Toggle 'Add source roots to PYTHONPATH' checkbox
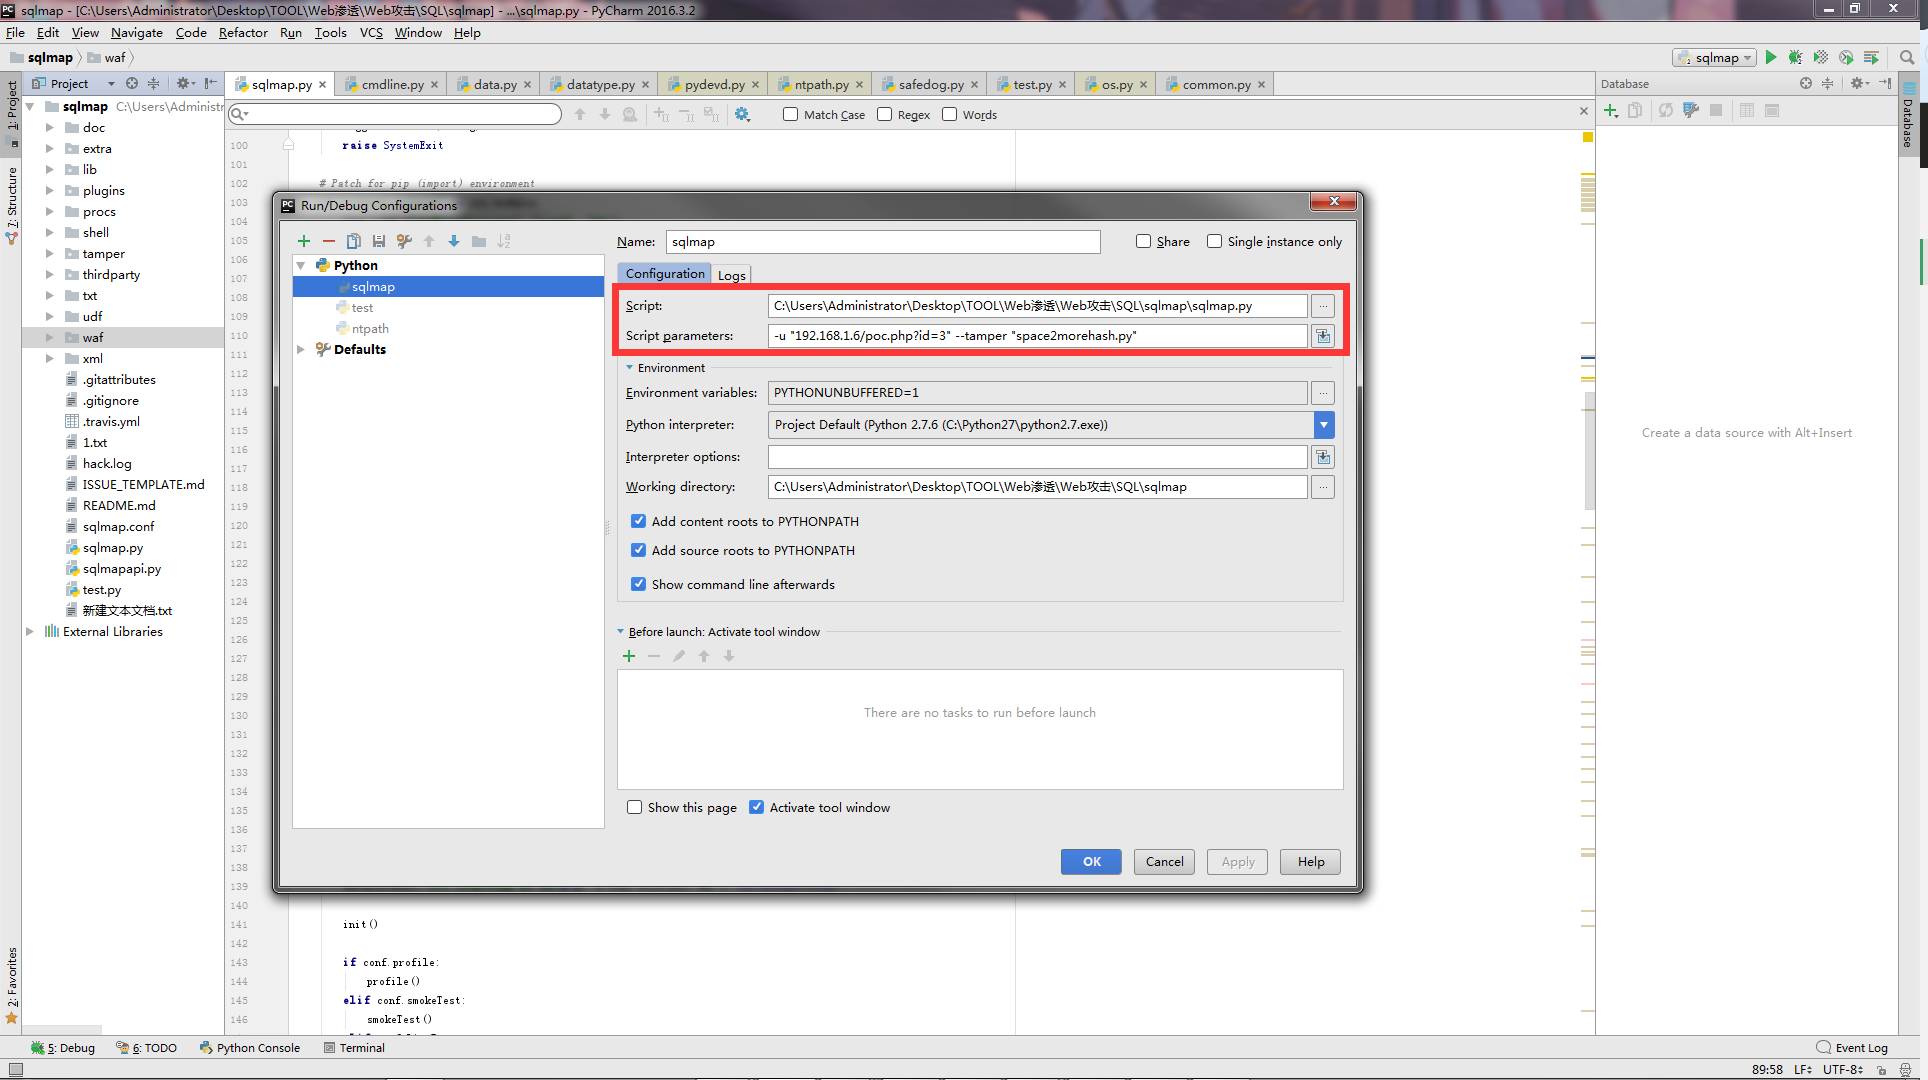This screenshot has height=1080, width=1928. 638,551
